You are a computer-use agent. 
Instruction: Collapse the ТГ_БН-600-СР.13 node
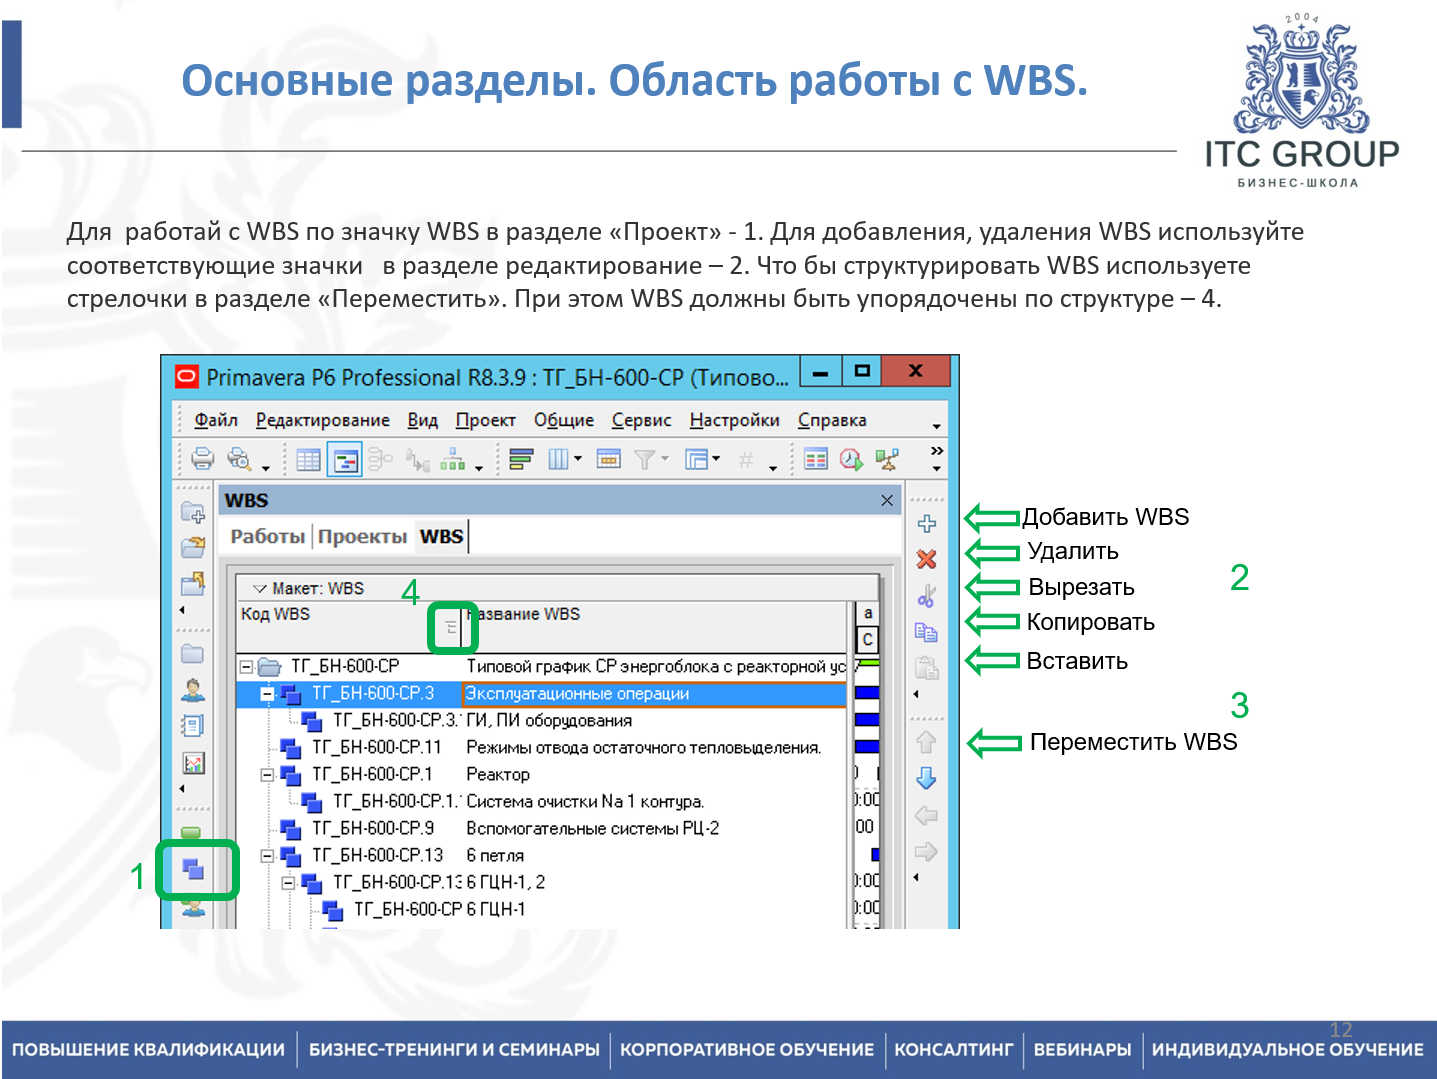[267, 856]
